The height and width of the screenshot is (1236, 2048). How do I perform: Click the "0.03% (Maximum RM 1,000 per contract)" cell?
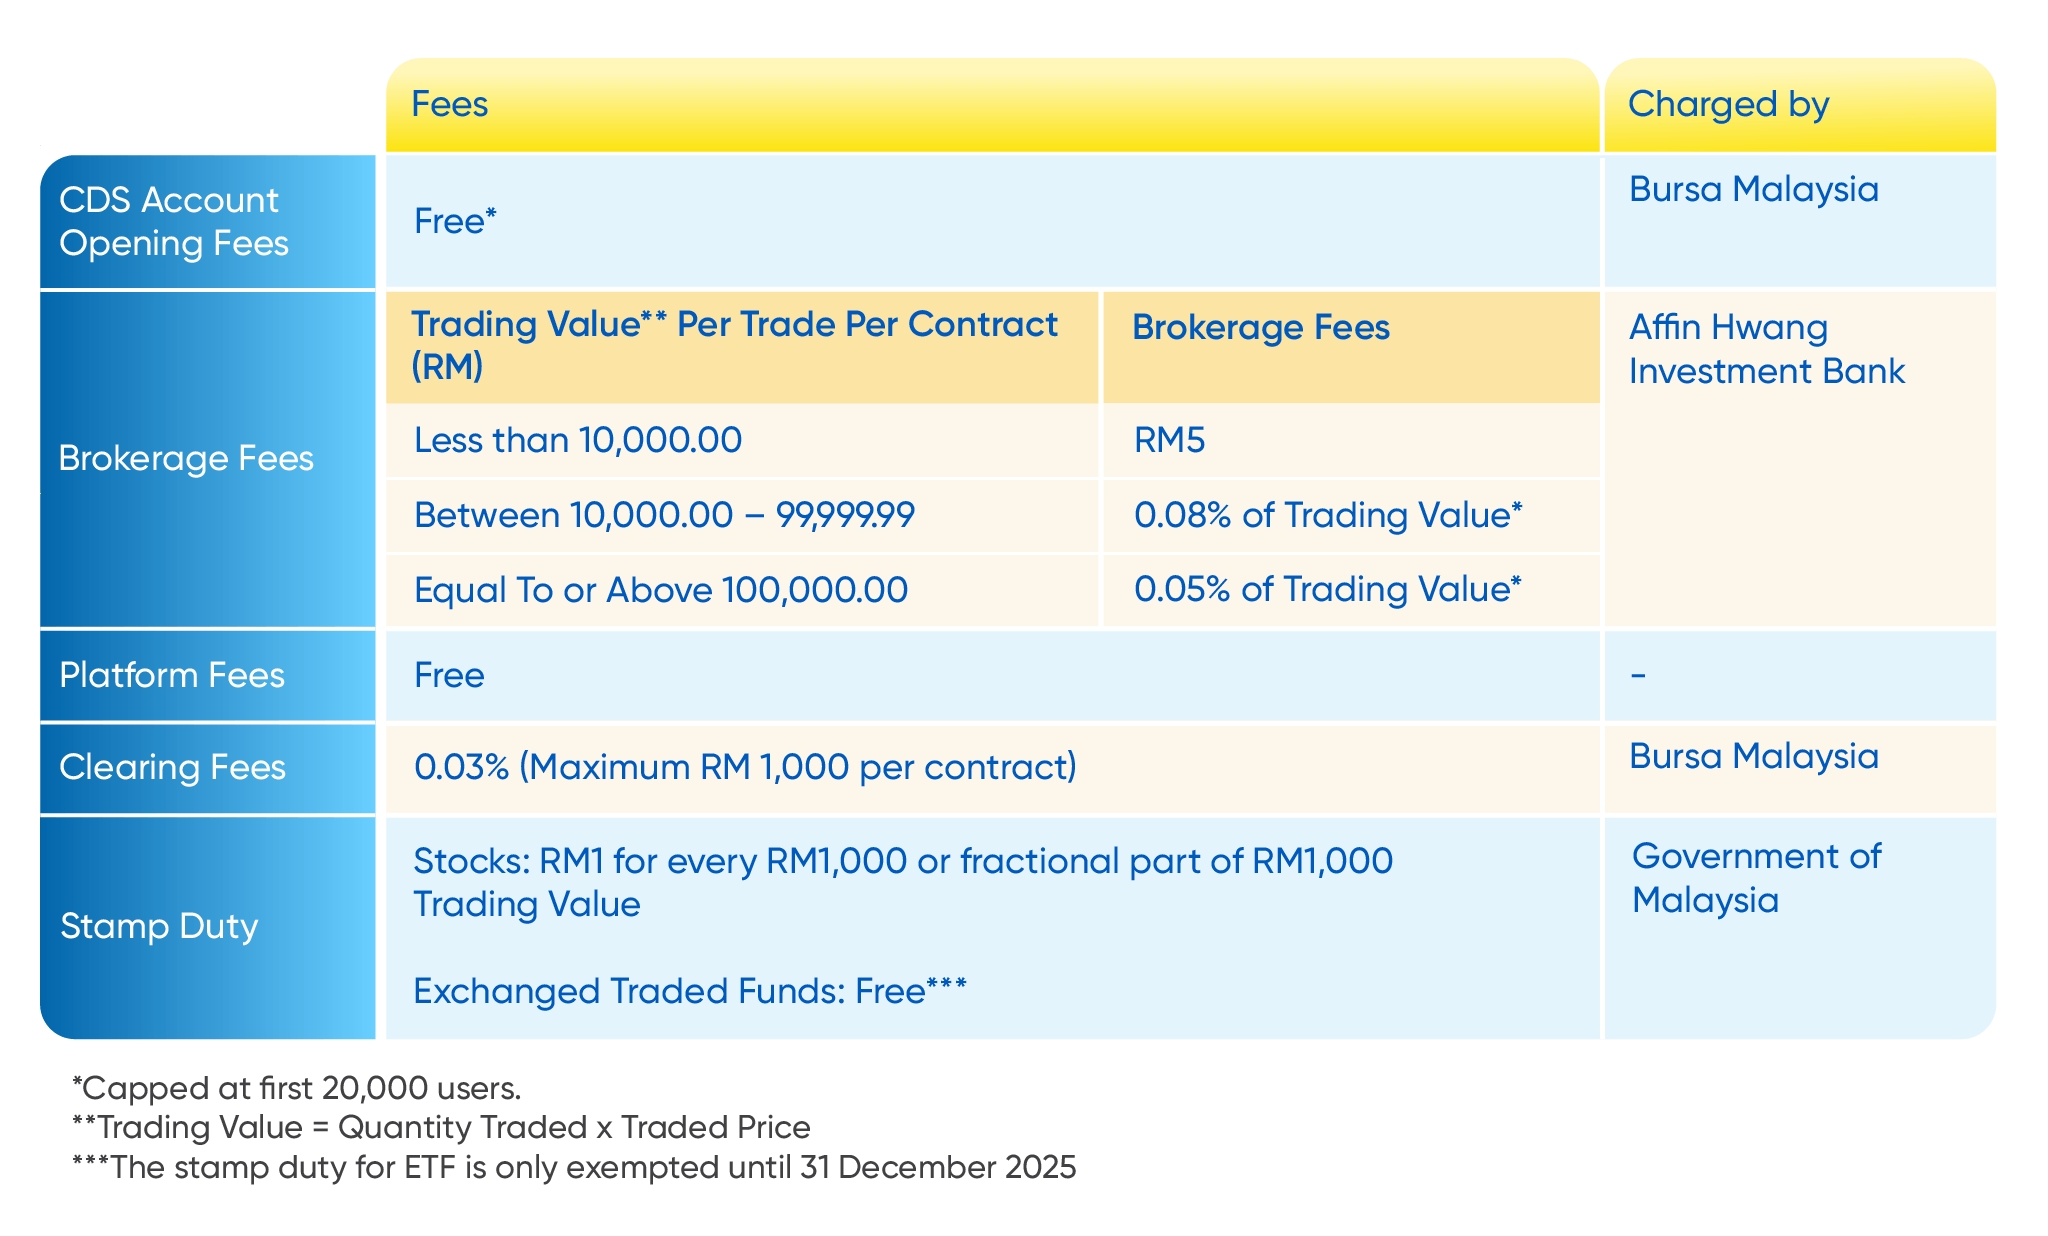click(745, 768)
